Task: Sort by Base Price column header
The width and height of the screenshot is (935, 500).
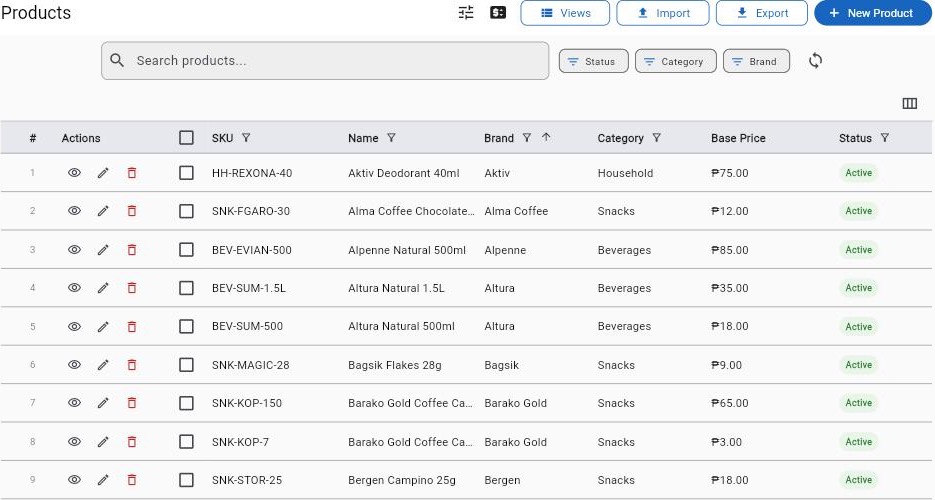Action: click(x=738, y=138)
